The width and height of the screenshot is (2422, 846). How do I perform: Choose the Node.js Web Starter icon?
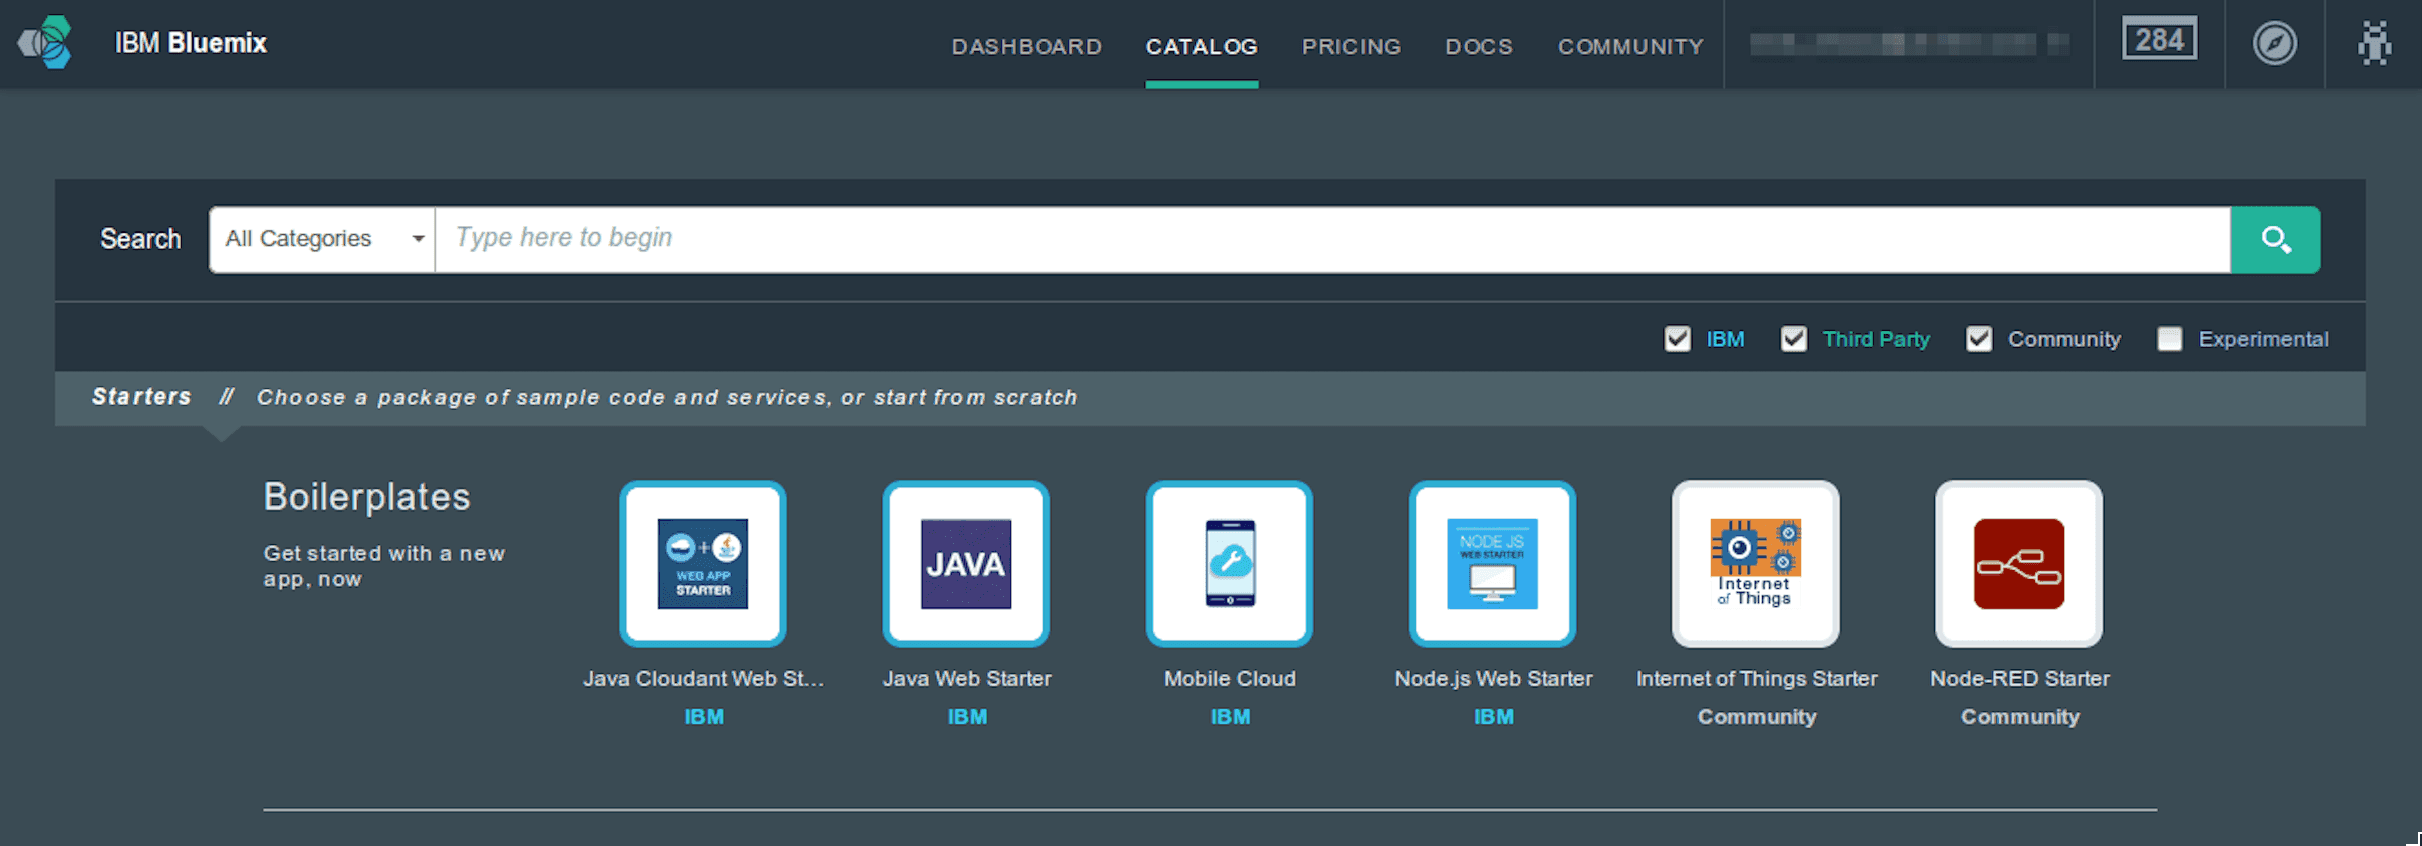click(x=1492, y=564)
